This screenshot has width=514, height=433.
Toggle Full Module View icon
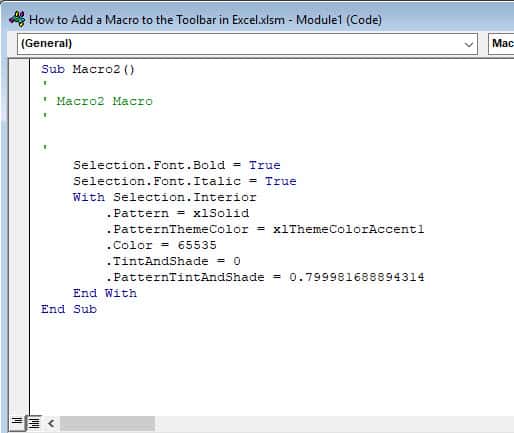click(34, 422)
